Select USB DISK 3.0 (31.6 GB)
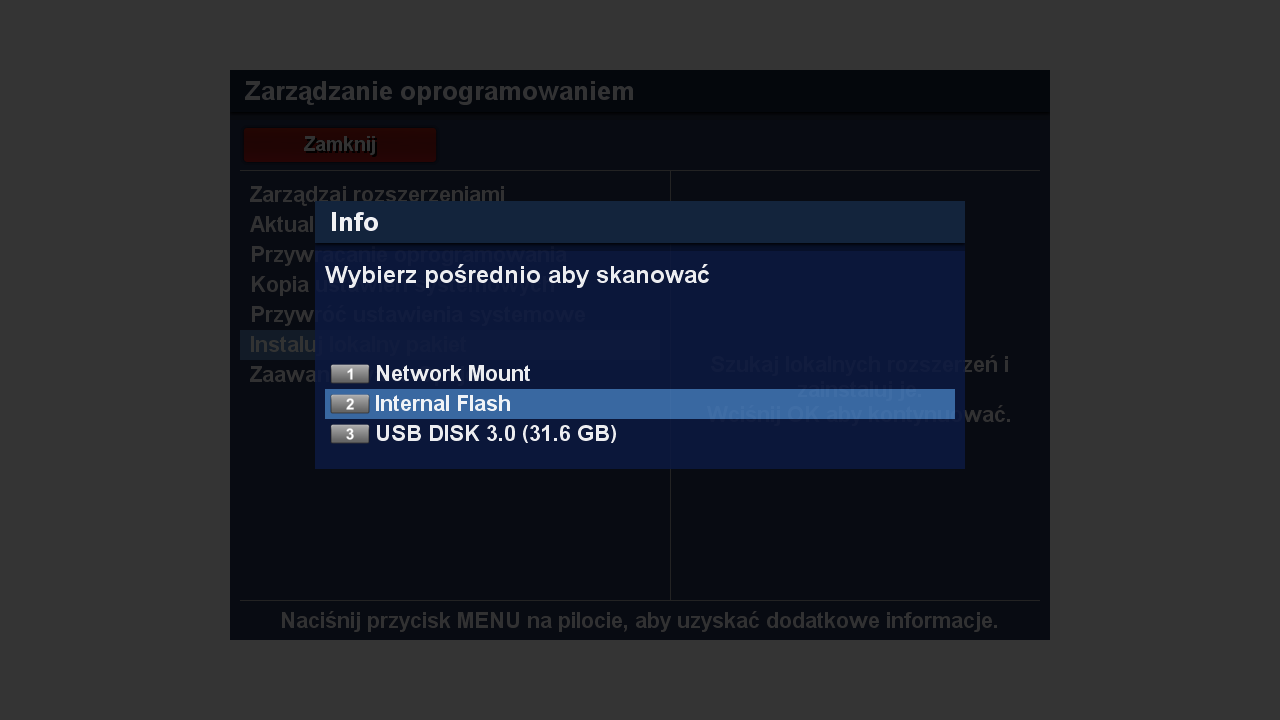Image resolution: width=1280 pixels, height=720 pixels. (496, 434)
